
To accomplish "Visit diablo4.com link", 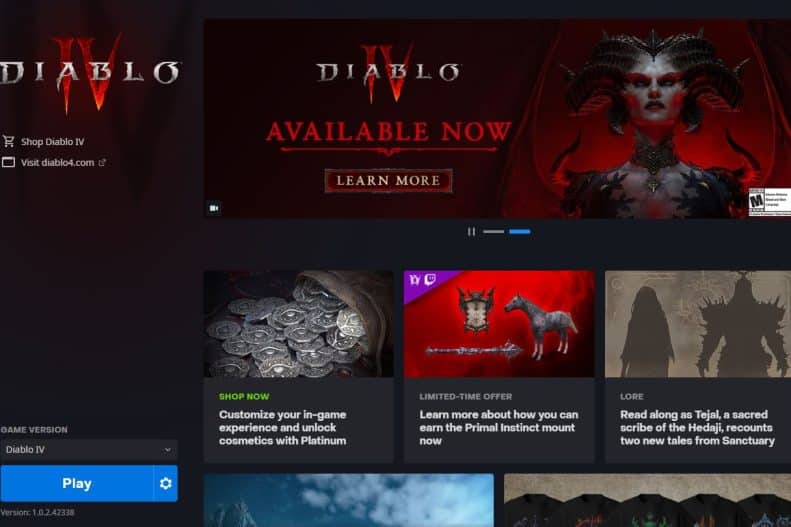I will tap(58, 162).
